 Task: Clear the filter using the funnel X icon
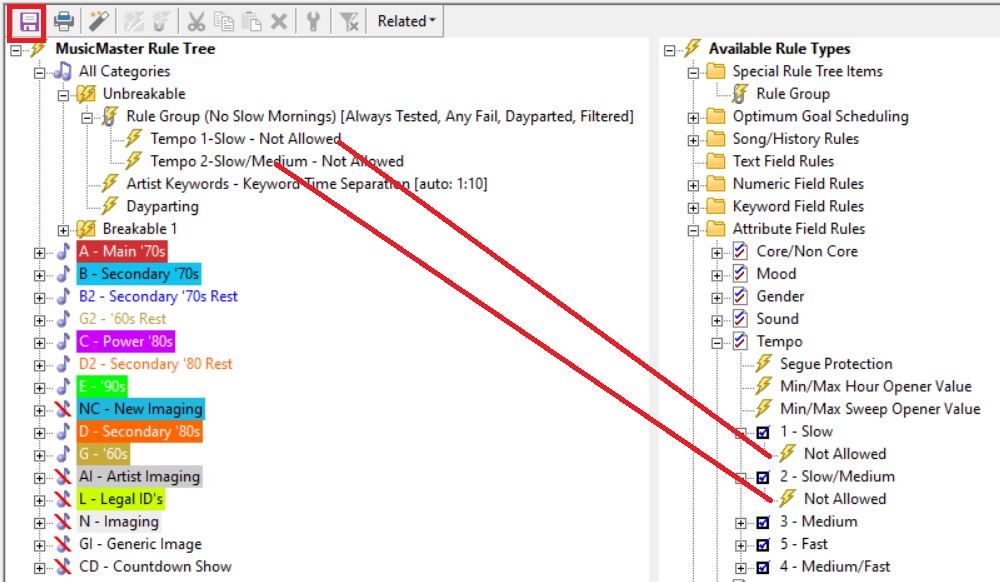pos(349,22)
